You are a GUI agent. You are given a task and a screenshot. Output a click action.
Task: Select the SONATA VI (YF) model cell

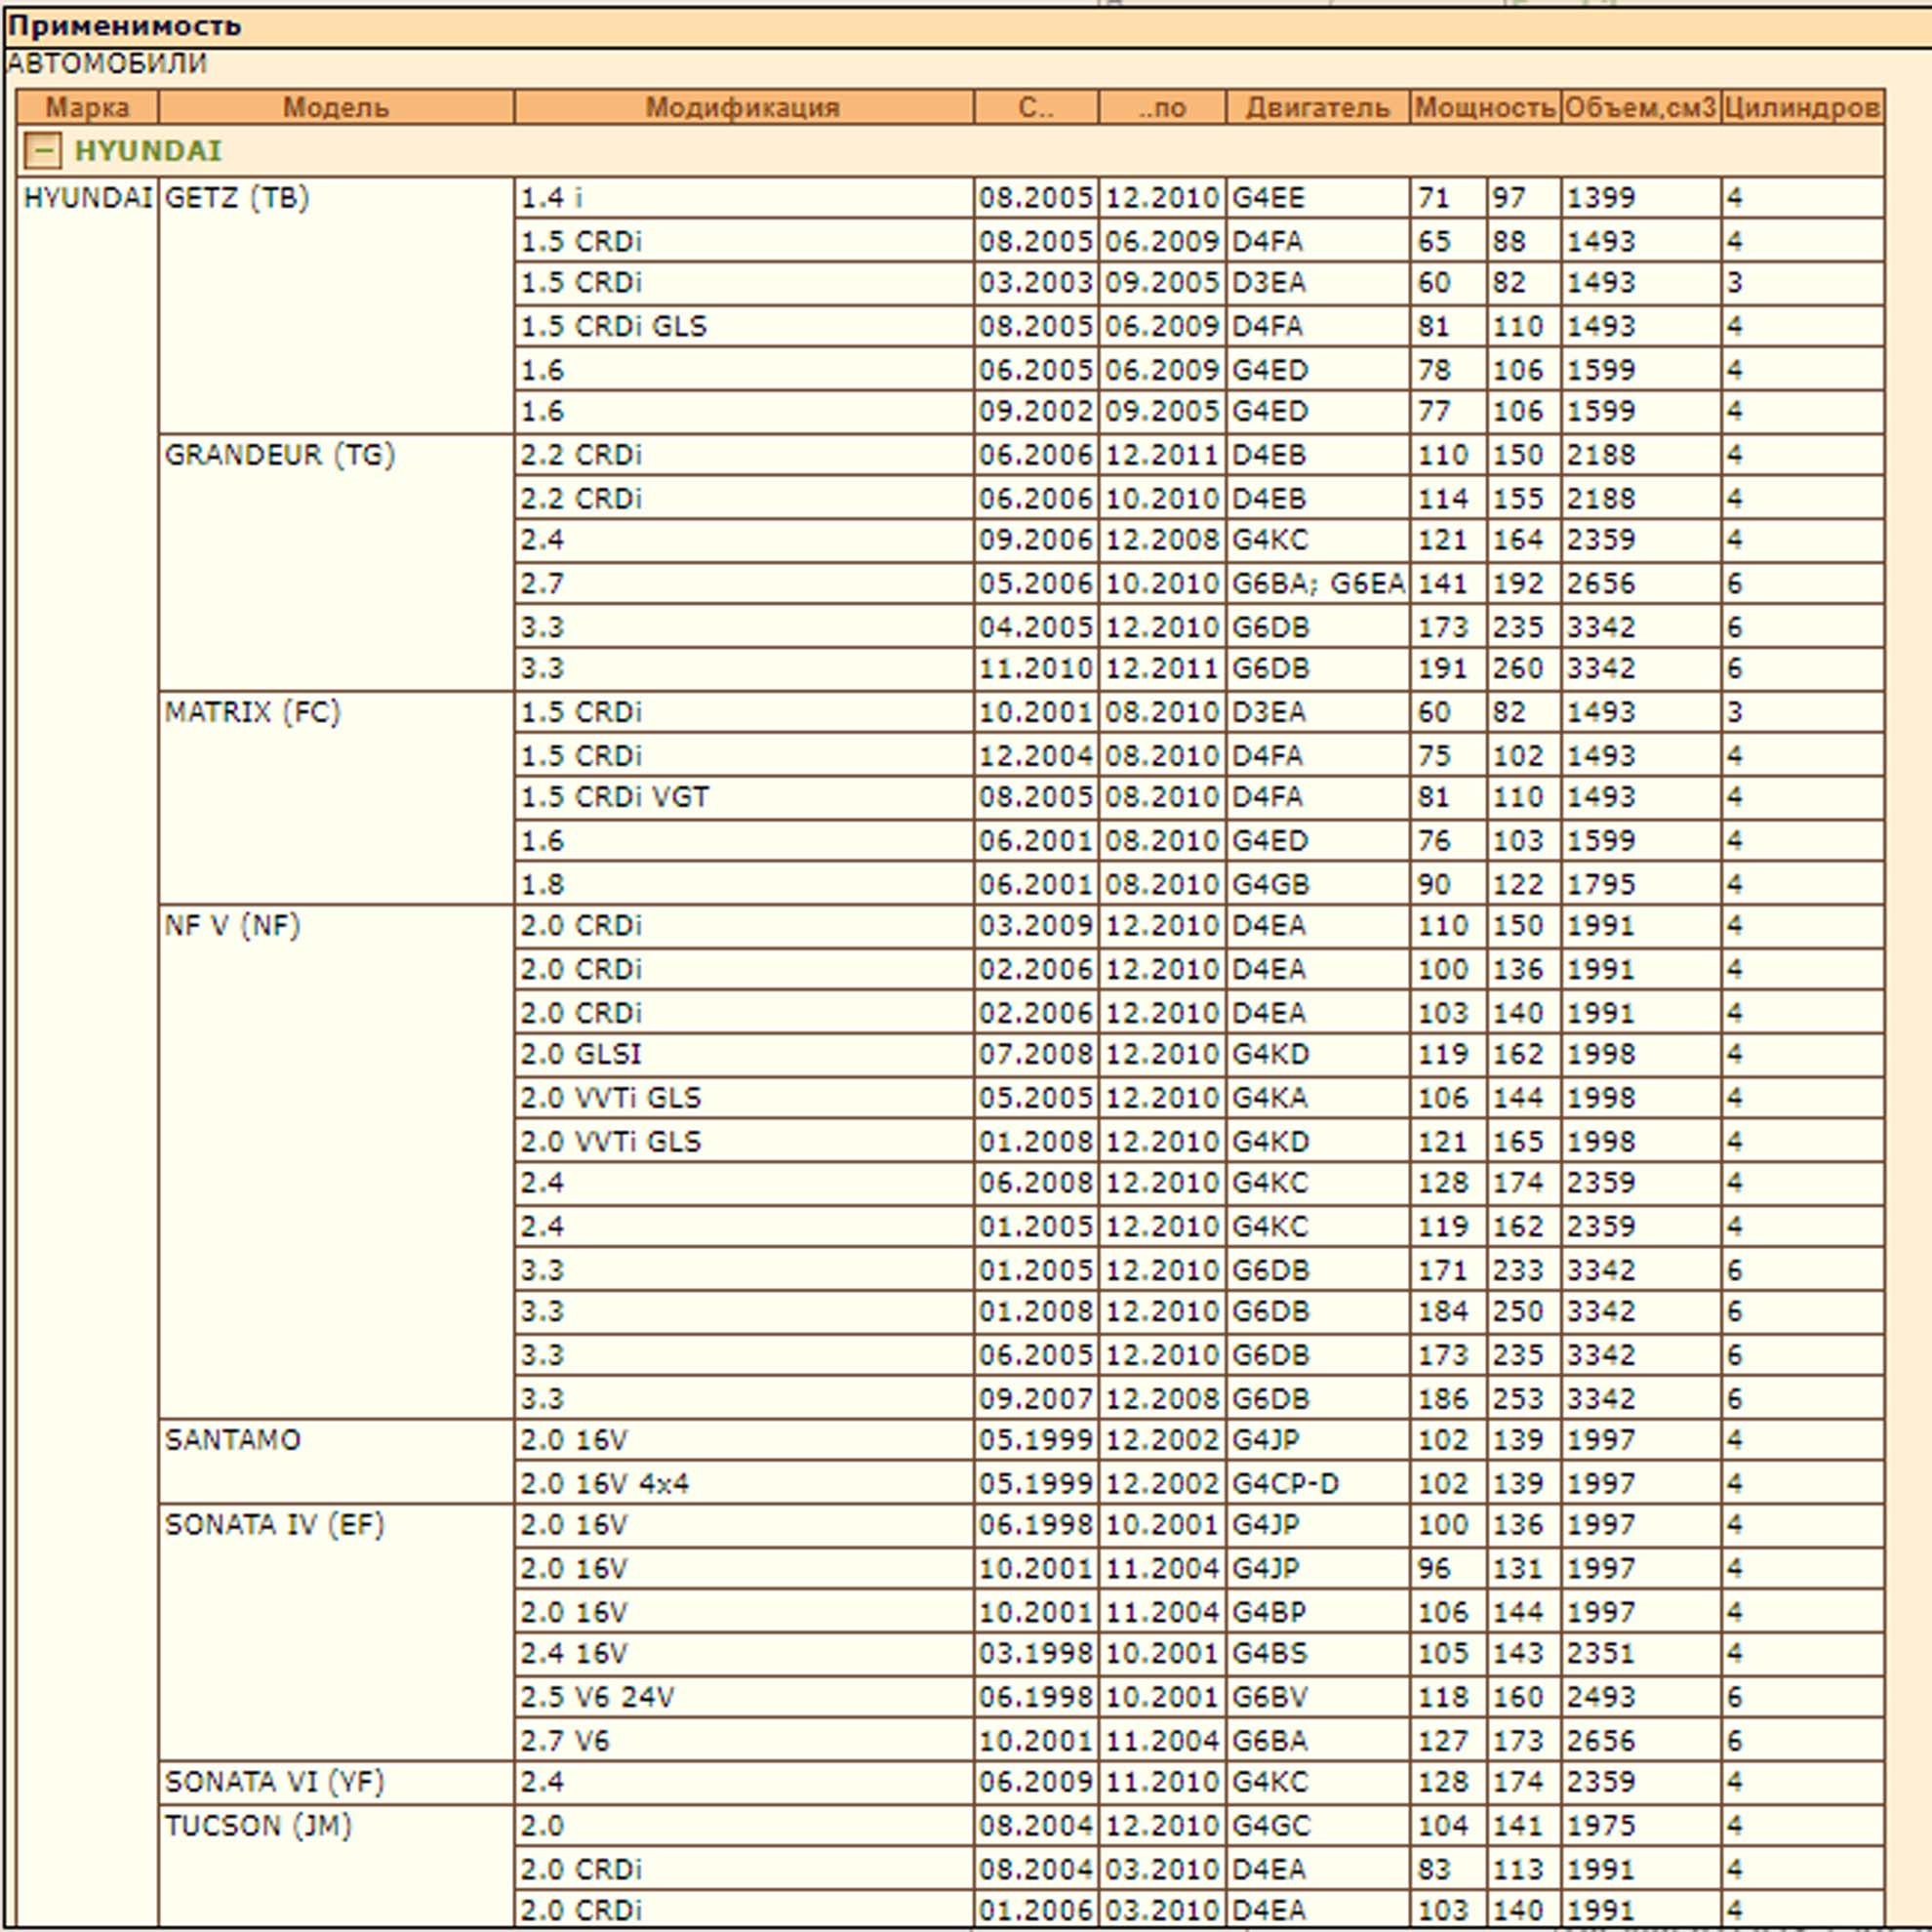point(336,1783)
